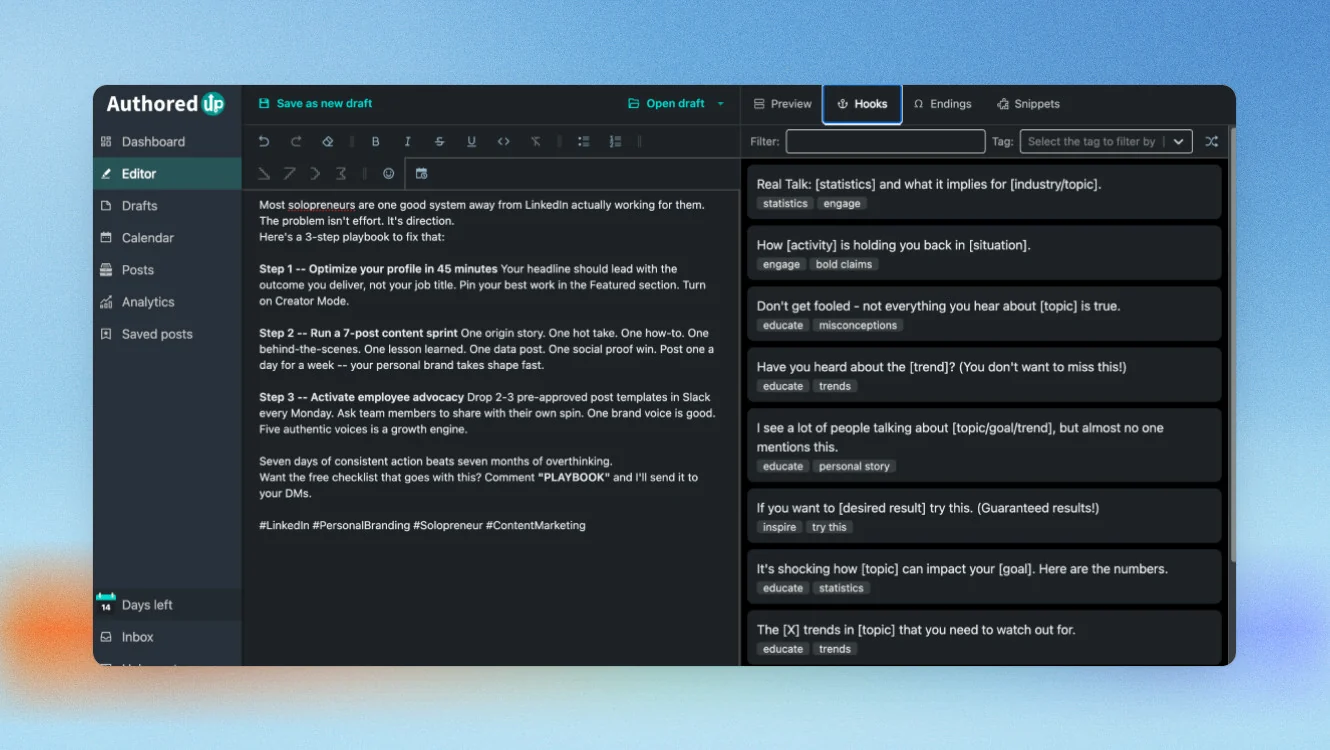Click the Days left counter in the sidebar

[167, 605]
